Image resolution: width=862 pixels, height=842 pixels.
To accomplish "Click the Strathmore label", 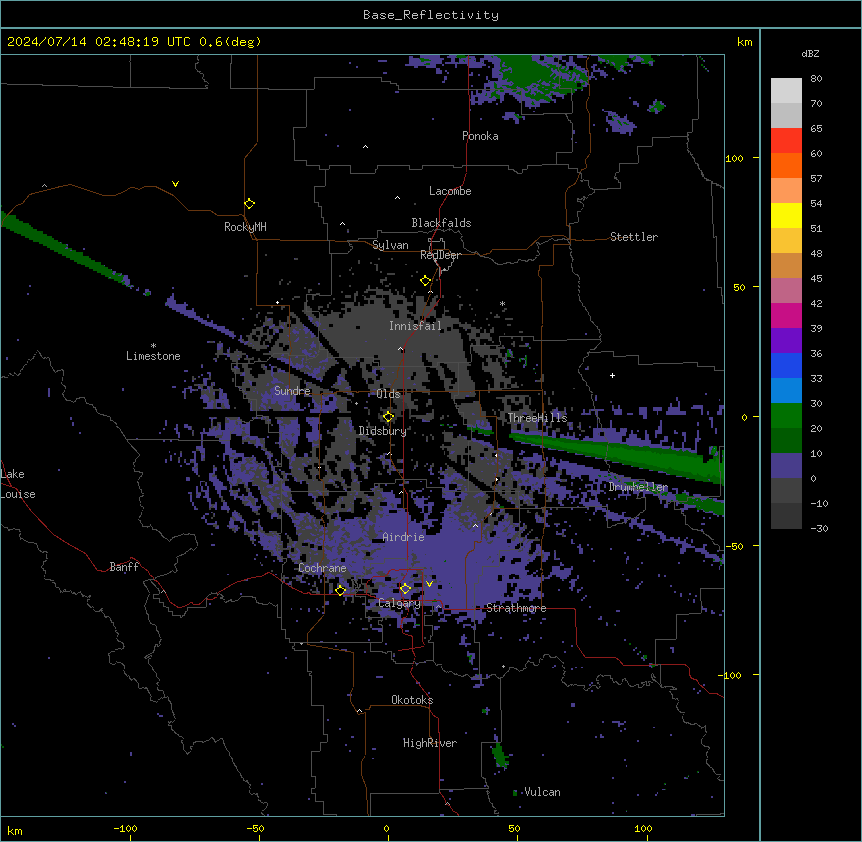I will [516, 608].
